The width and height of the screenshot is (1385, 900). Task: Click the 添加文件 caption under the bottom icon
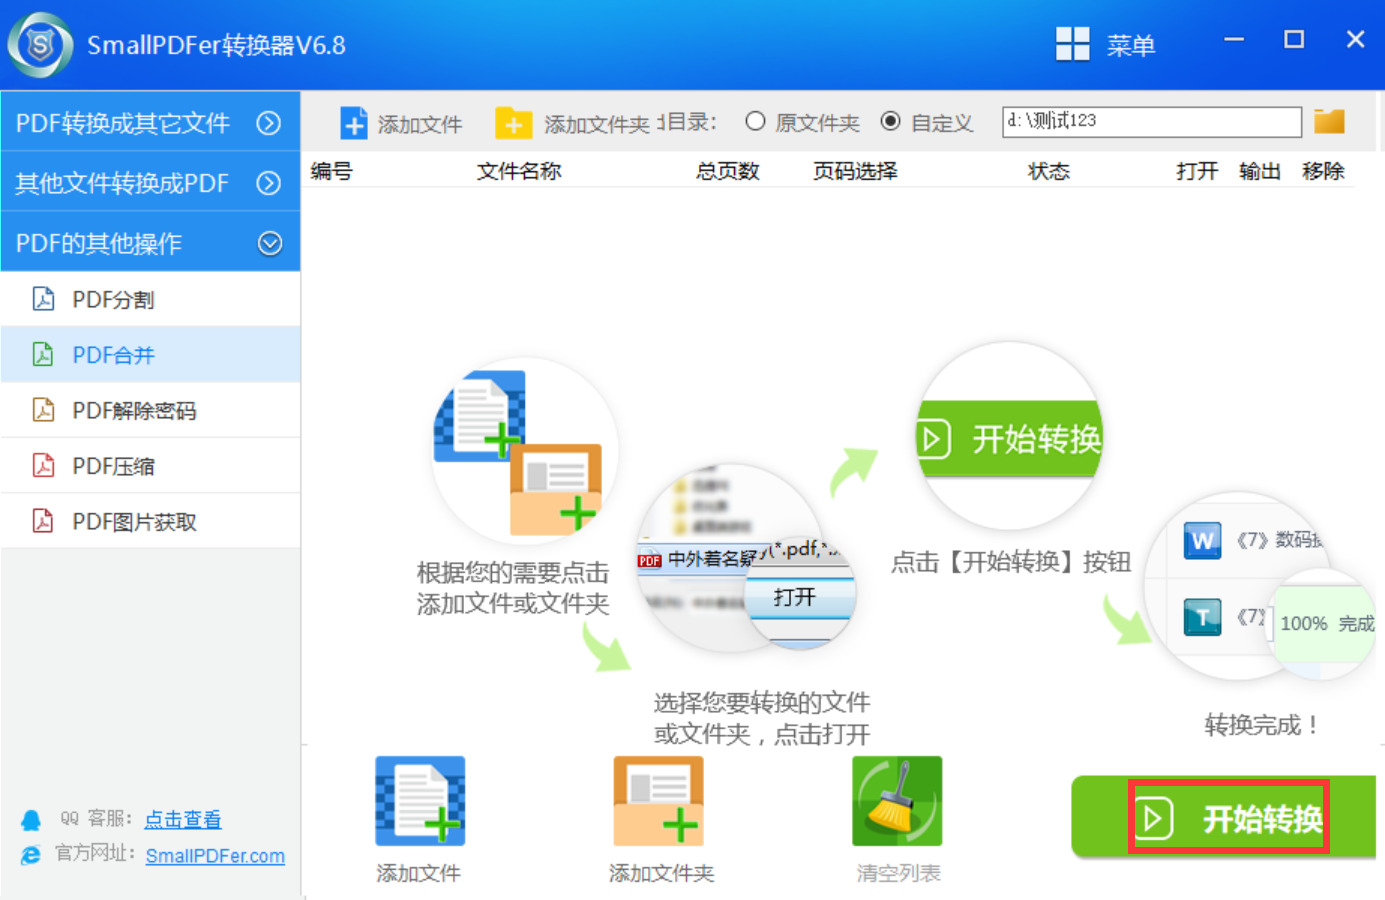418,873
